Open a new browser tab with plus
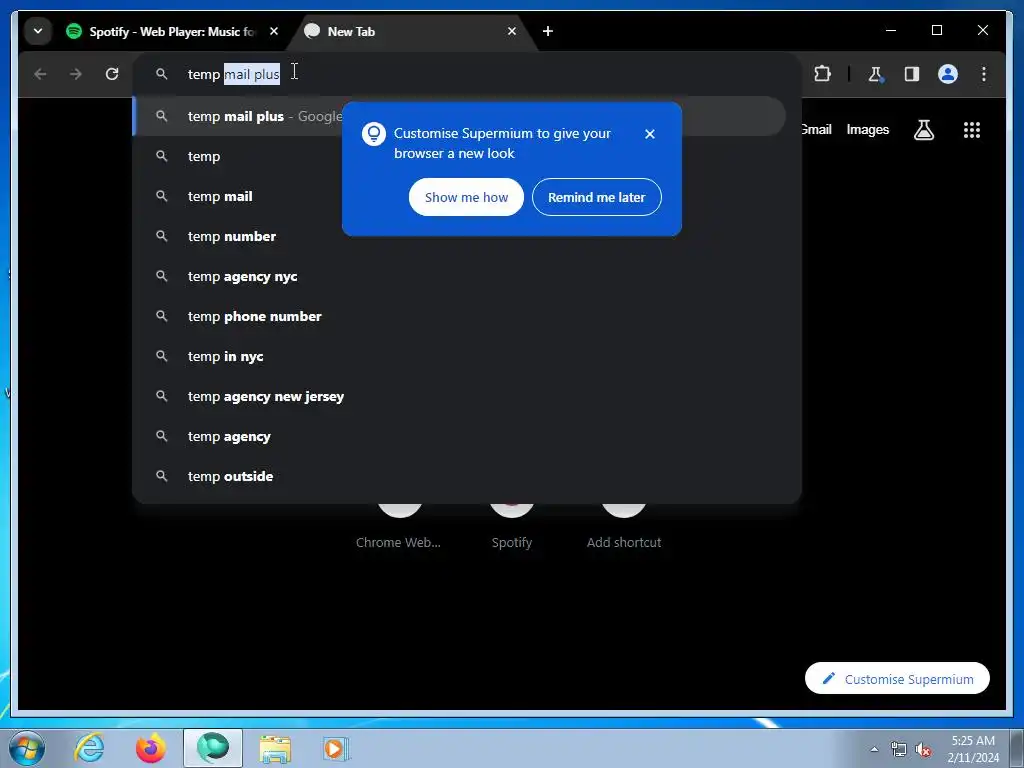This screenshot has width=1024, height=768. pyautogui.click(x=548, y=31)
